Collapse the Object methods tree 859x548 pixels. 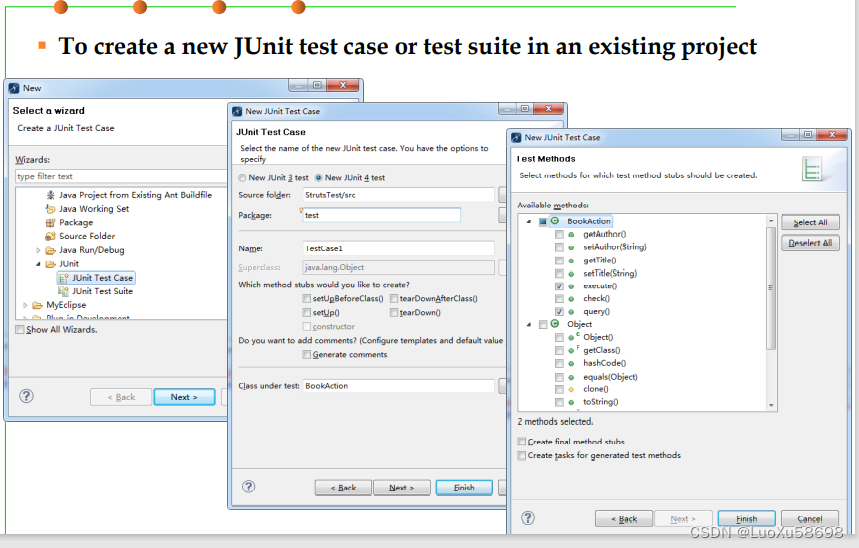point(529,324)
